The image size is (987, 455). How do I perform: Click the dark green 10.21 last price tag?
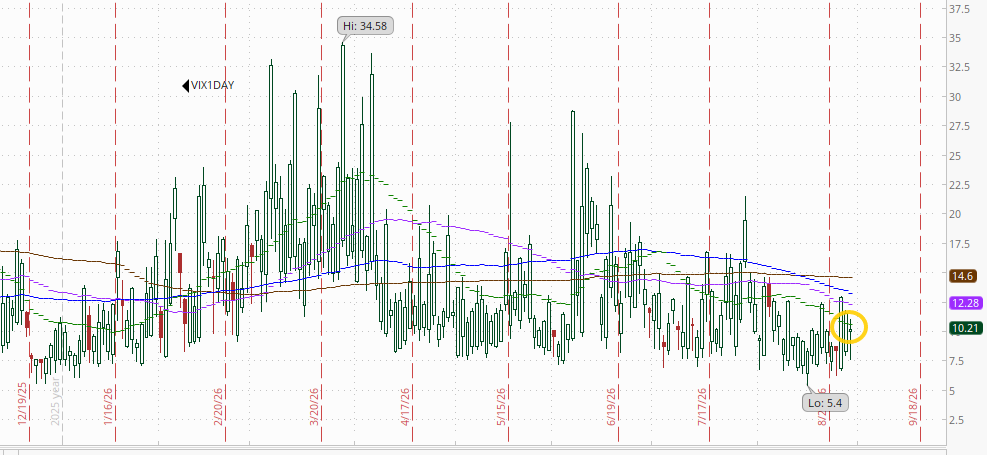click(x=966, y=328)
